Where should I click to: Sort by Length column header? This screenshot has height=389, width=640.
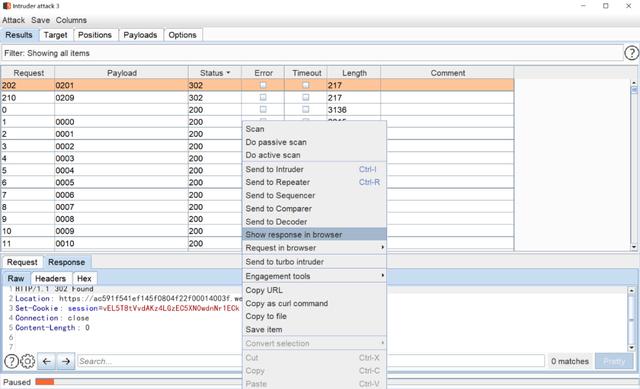354,73
